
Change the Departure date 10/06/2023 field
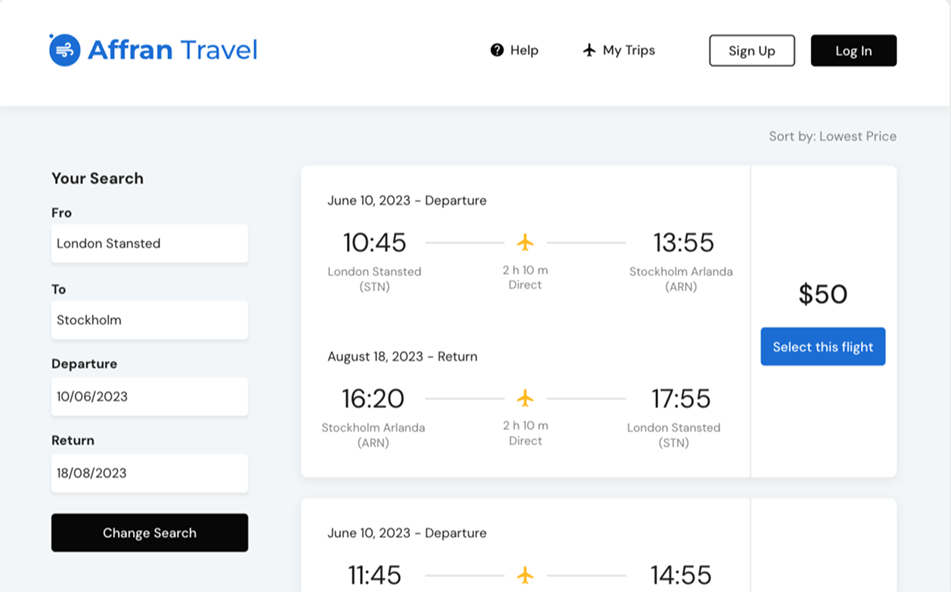[150, 396]
